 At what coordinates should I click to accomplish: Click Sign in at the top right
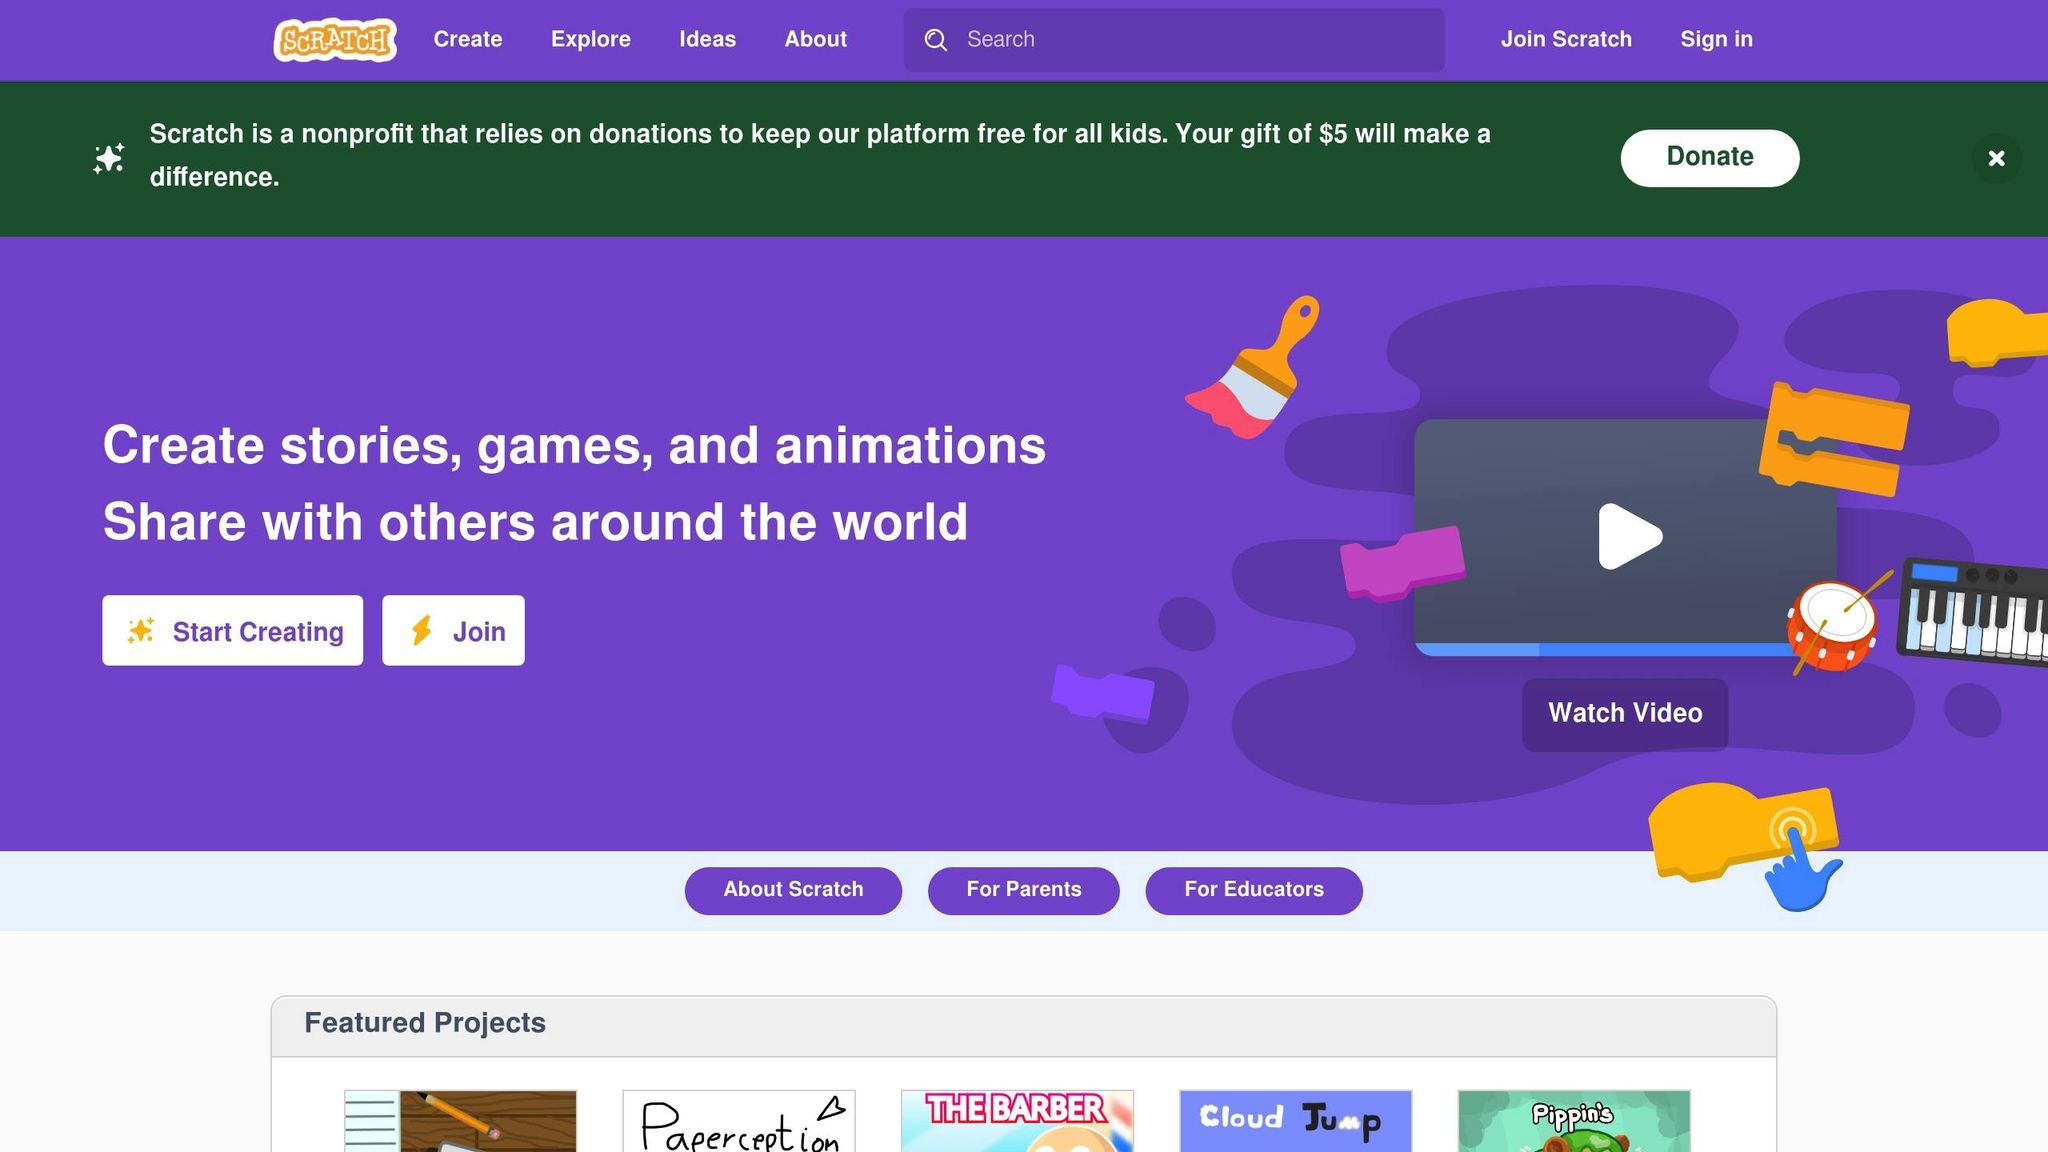(x=1716, y=40)
